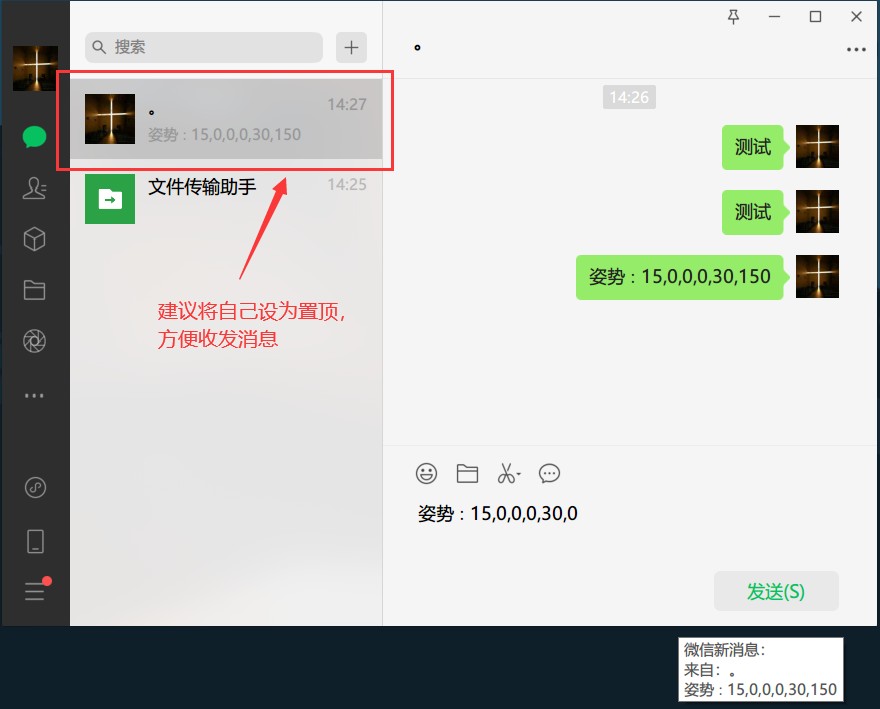Open the bottom hamburger menu with red dot

click(34, 590)
